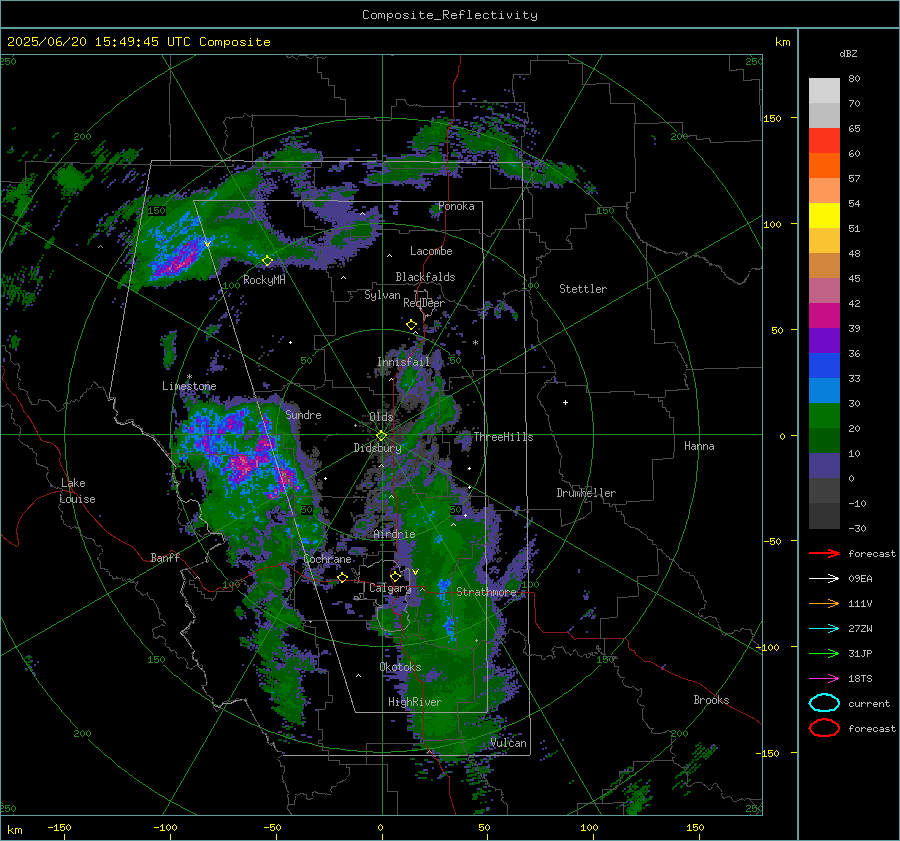
Task: Click the Lake Louise label
Action: pyautogui.click(x=77, y=491)
